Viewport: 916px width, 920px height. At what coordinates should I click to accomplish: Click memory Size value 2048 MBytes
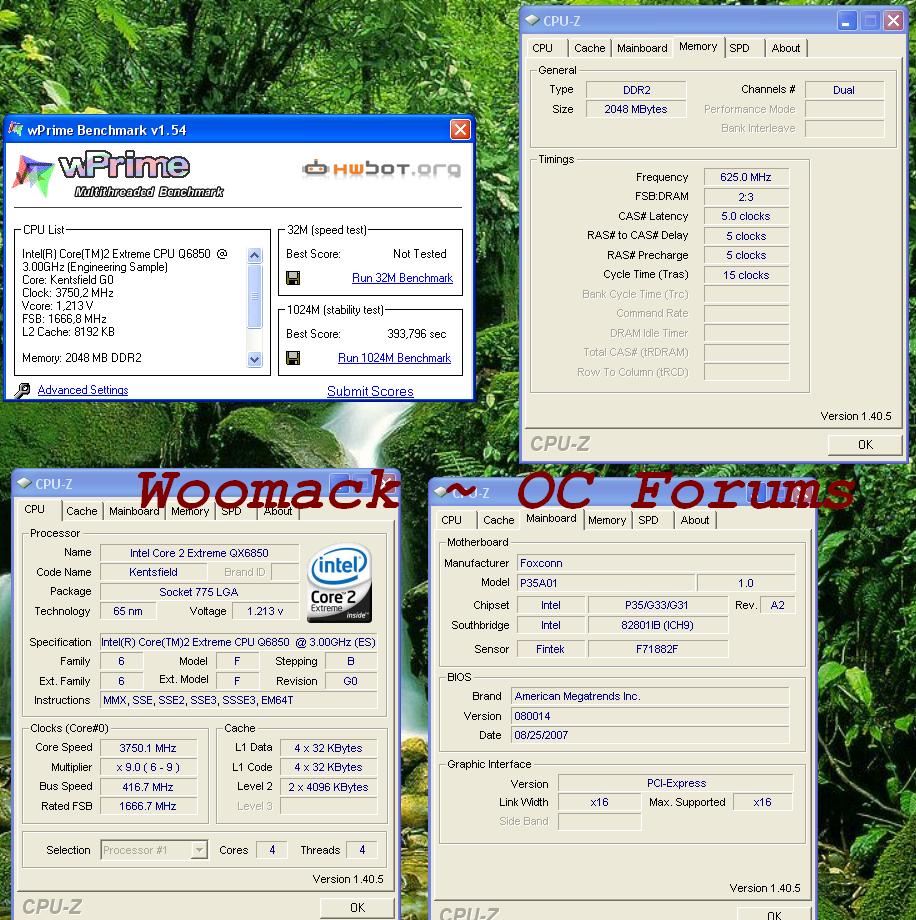point(636,109)
